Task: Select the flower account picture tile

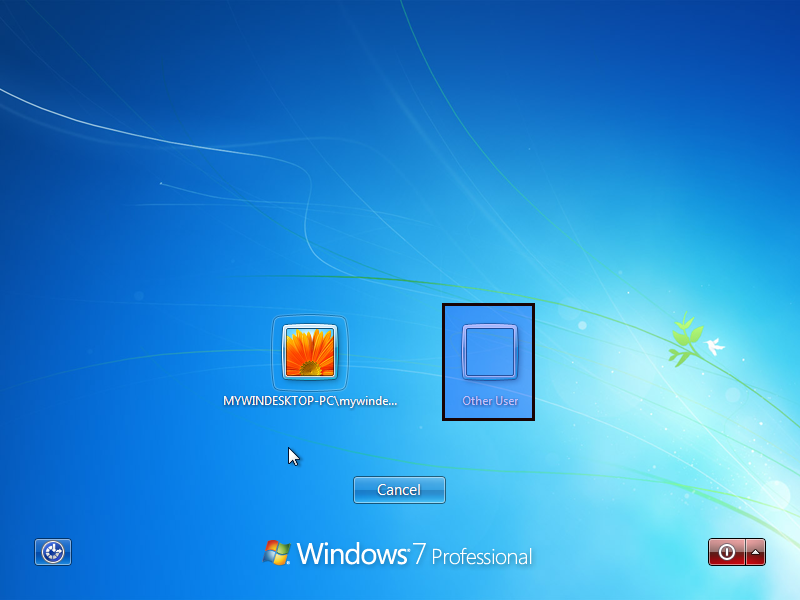Action: point(310,352)
